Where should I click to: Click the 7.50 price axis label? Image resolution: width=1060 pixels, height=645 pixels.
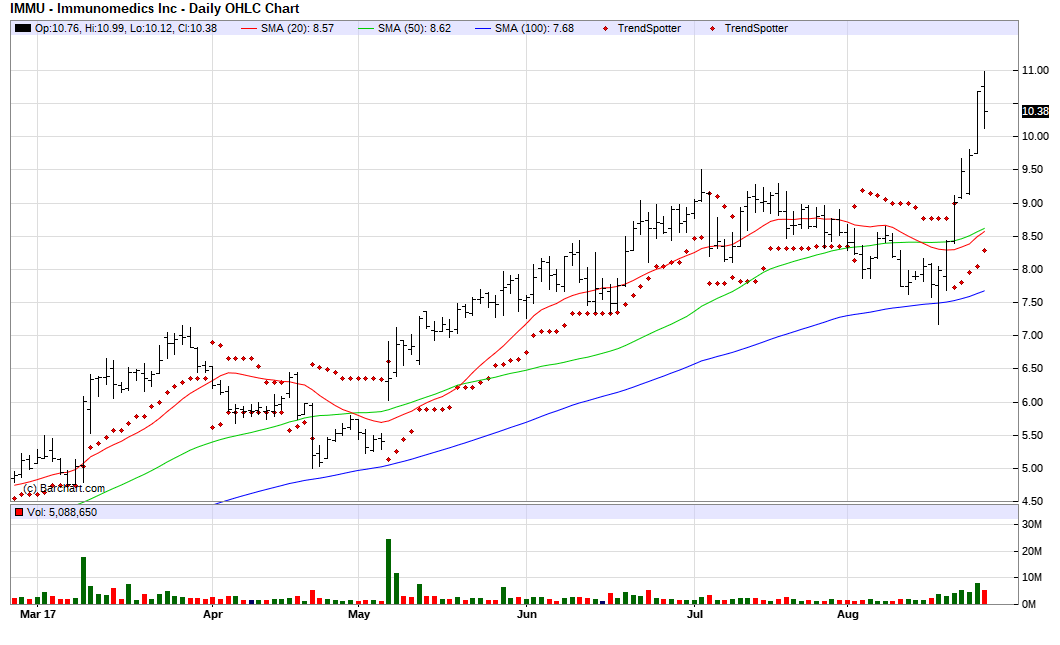coord(1032,302)
